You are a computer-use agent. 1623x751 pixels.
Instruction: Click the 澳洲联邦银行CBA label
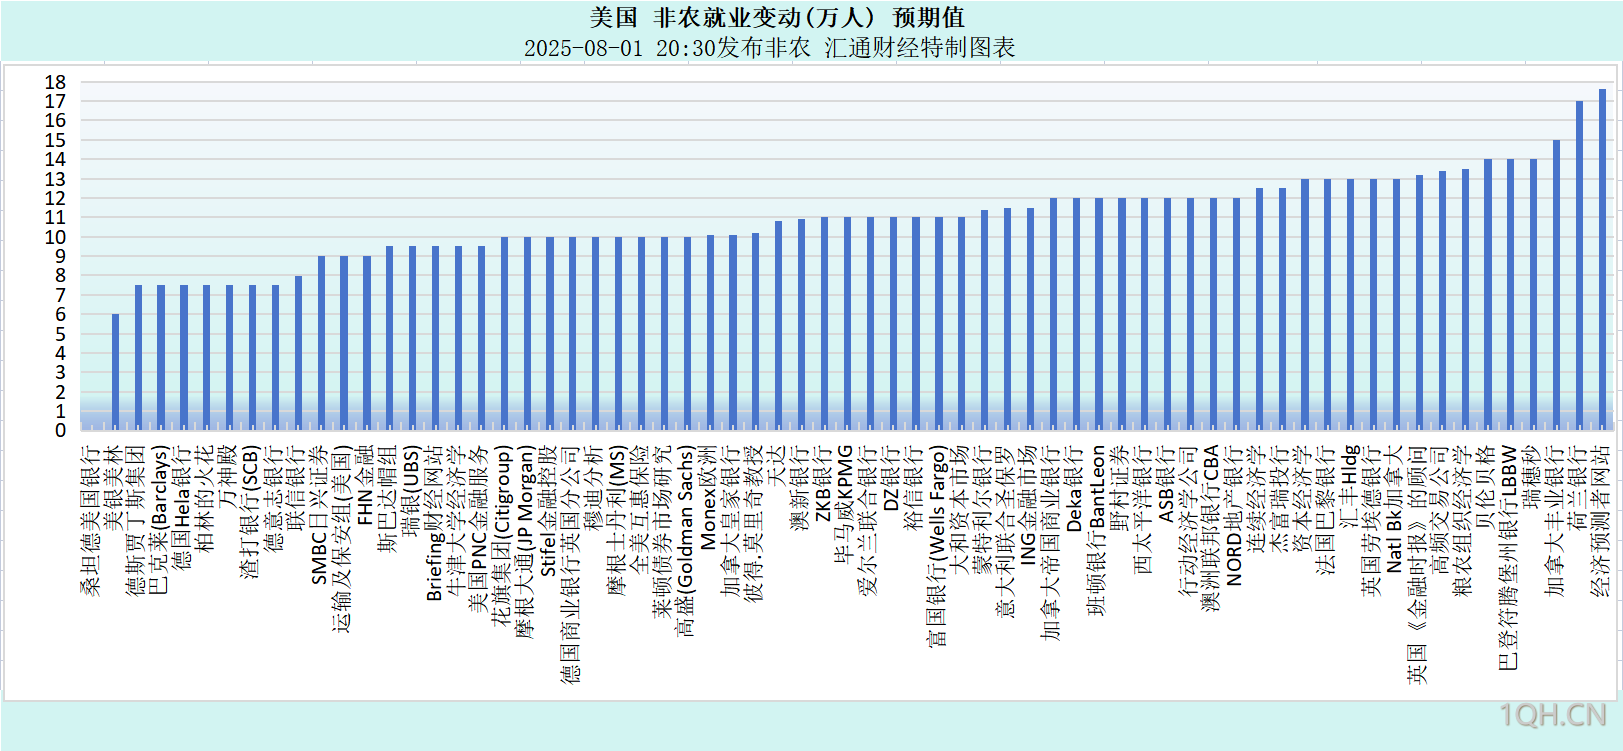(1213, 529)
